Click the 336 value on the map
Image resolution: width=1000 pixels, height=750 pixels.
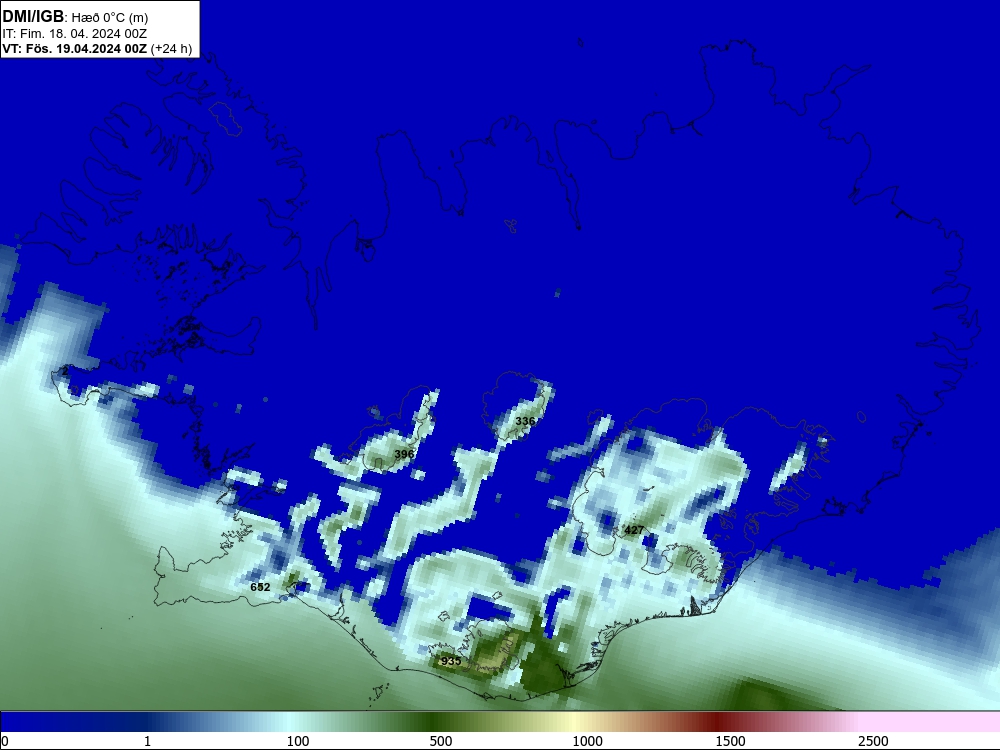[525, 421]
